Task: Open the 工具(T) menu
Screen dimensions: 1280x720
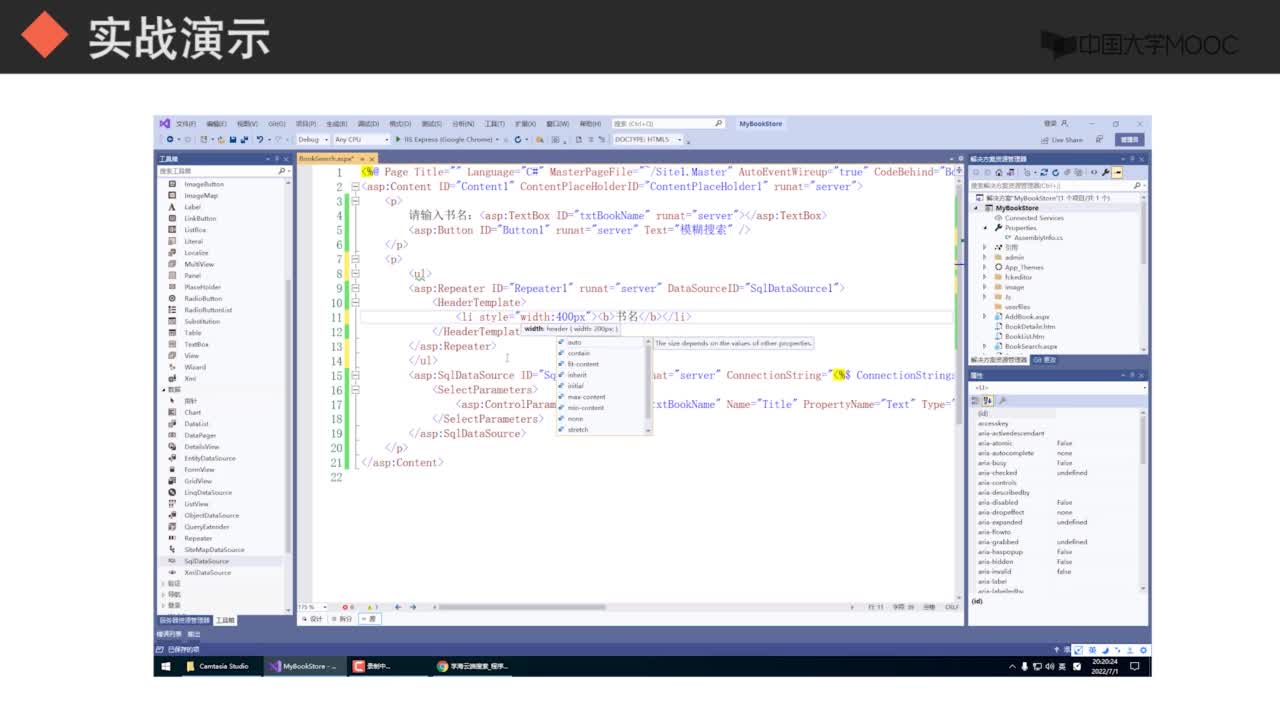Action: (x=494, y=124)
